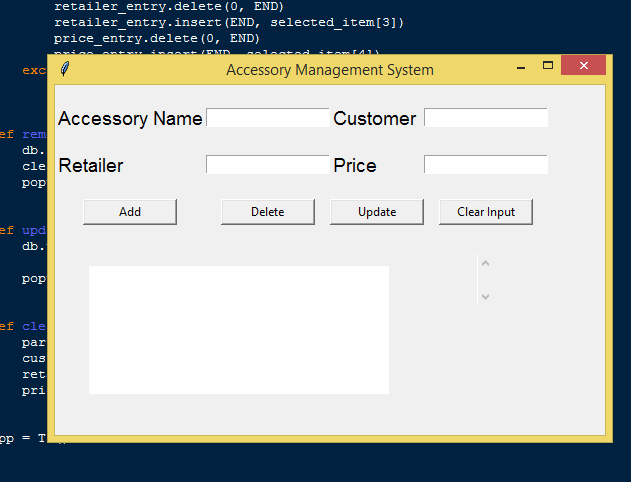Click the scrollbar up arrow
The image size is (631, 482).
485,264
